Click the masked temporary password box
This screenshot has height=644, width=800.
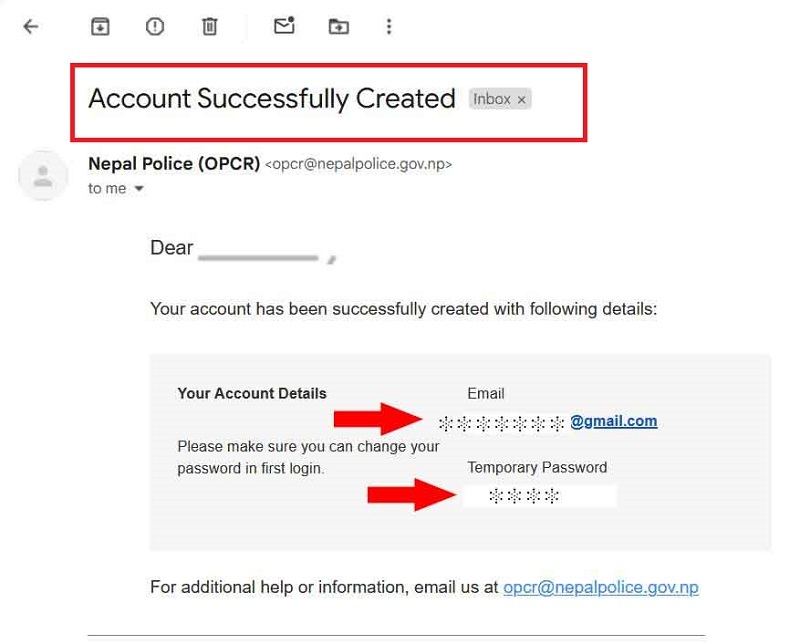point(539,496)
